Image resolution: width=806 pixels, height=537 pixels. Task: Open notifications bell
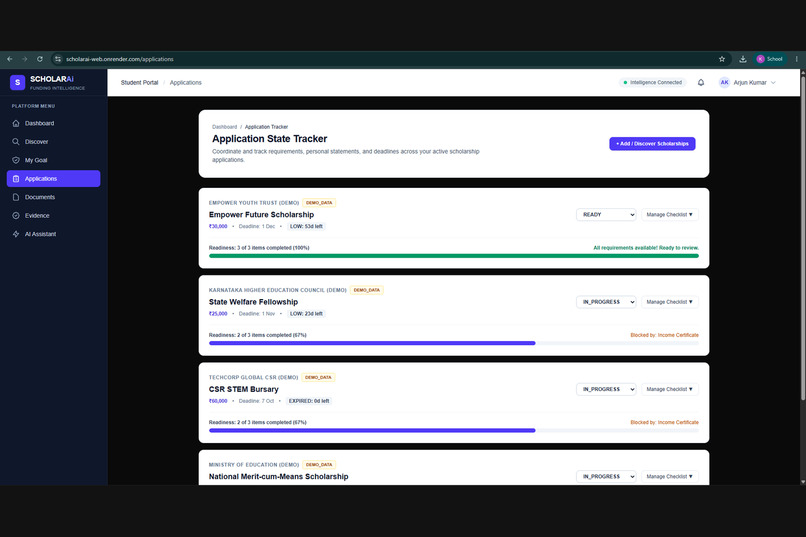pyautogui.click(x=701, y=83)
